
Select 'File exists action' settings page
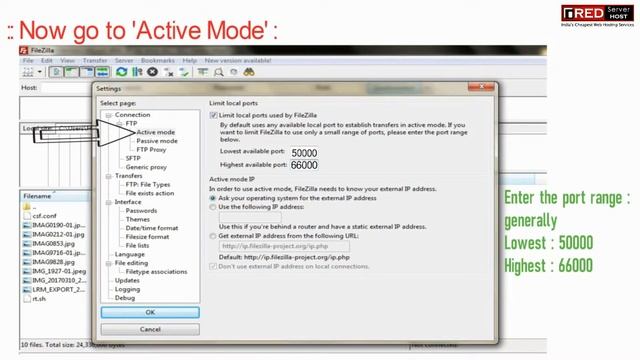150,193
